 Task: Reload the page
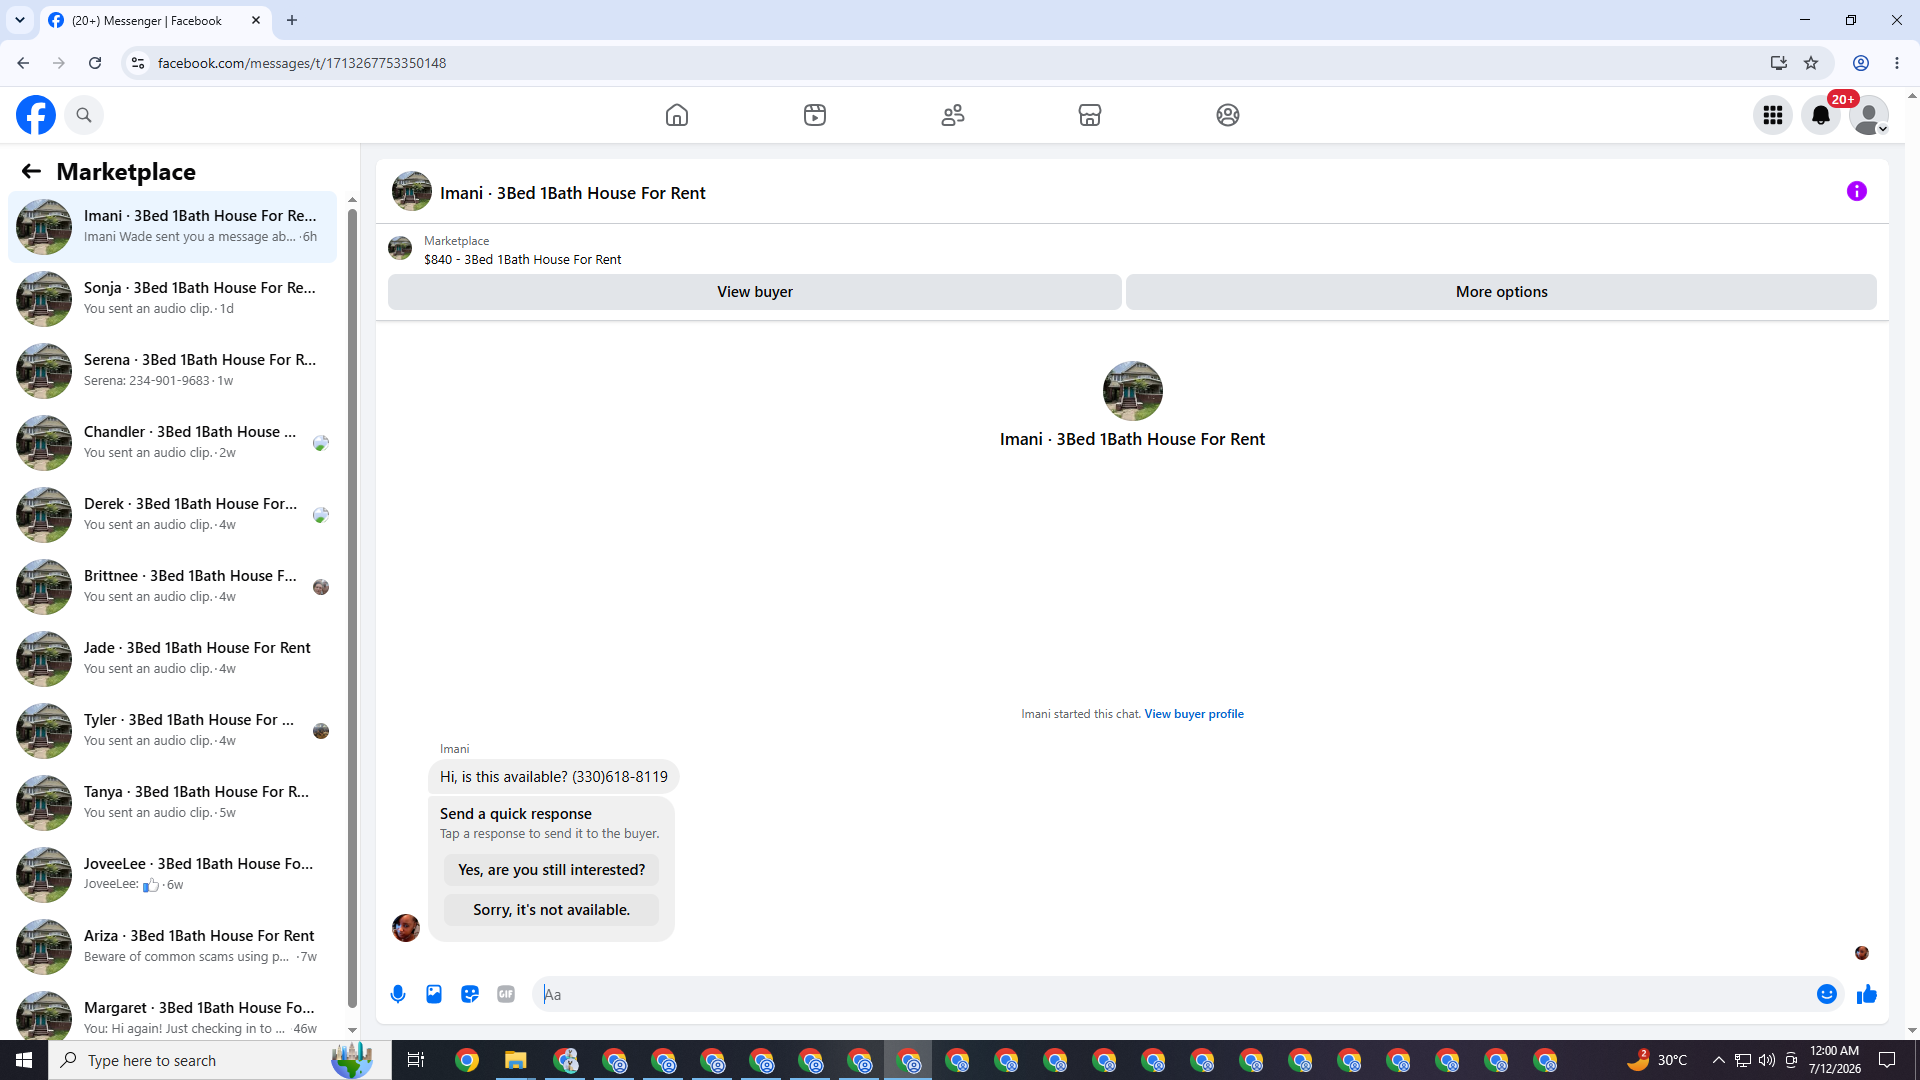95,63
